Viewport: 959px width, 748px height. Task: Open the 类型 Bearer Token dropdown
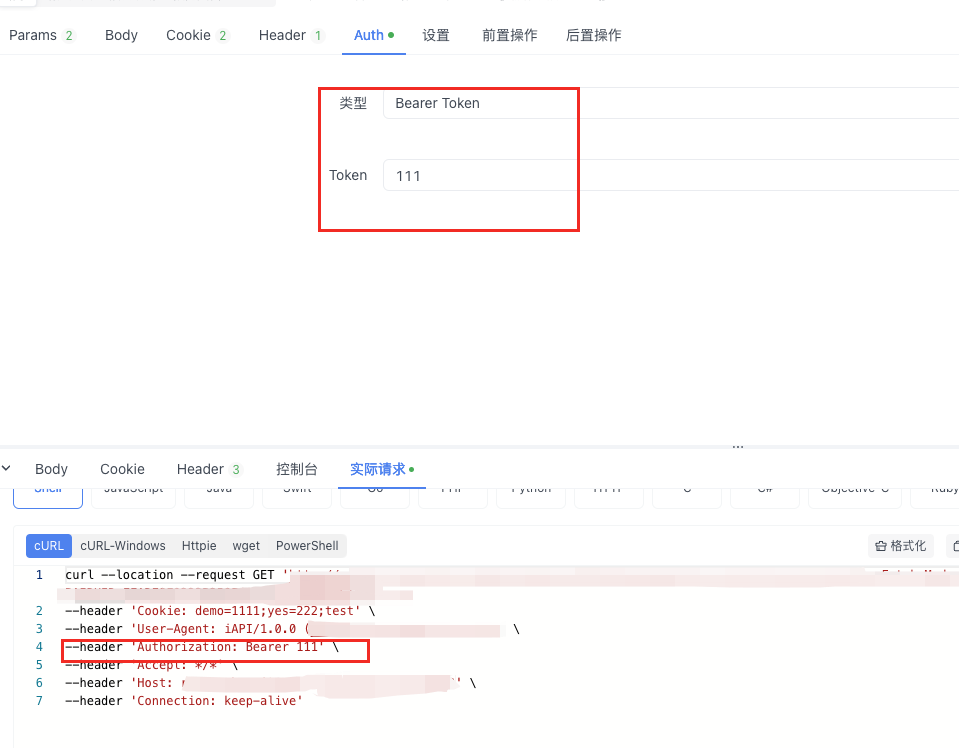point(670,103)
